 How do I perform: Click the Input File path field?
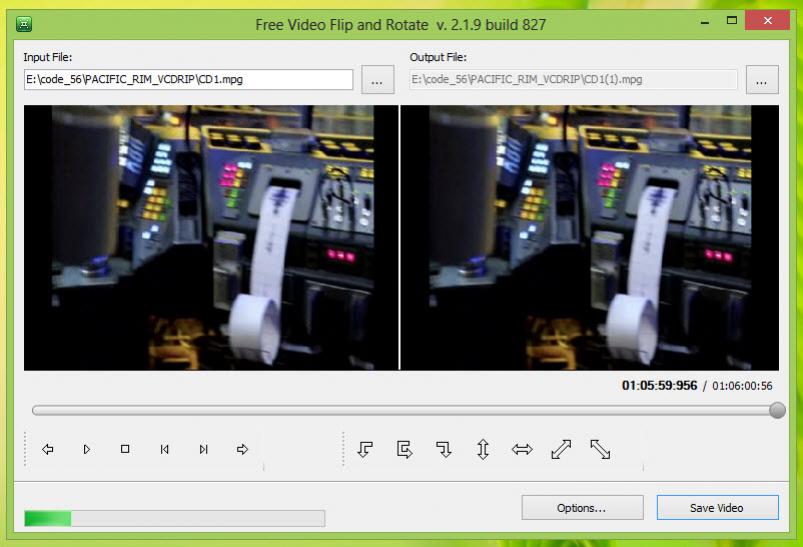tap(188, 79)
